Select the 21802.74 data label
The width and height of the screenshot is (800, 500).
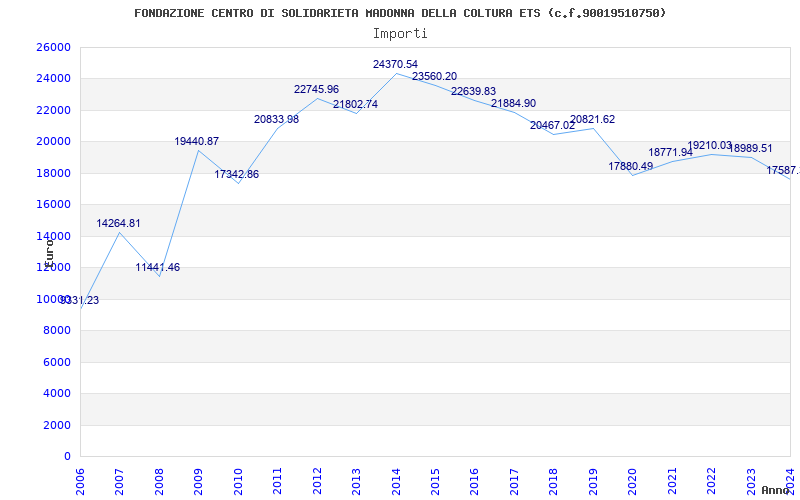356,104
